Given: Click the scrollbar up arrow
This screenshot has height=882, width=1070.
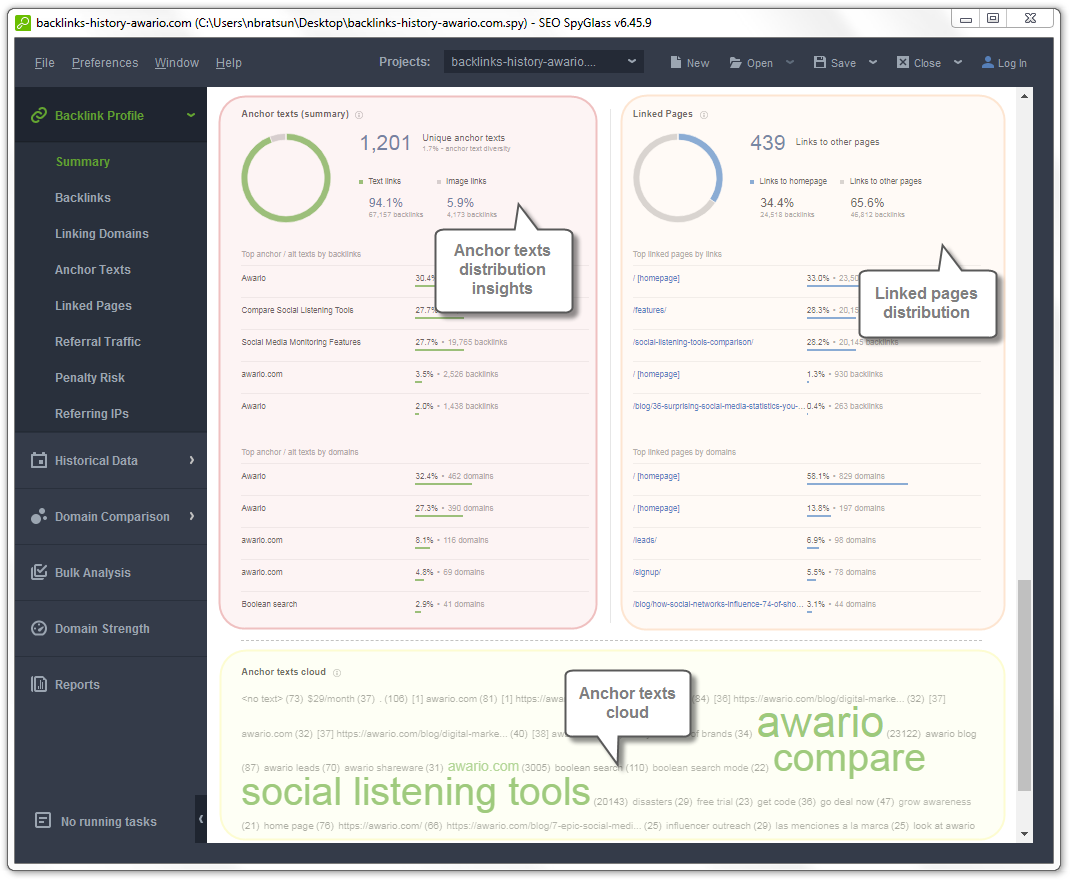Looking at the screenshot, I should click(x=1024, y=96).
